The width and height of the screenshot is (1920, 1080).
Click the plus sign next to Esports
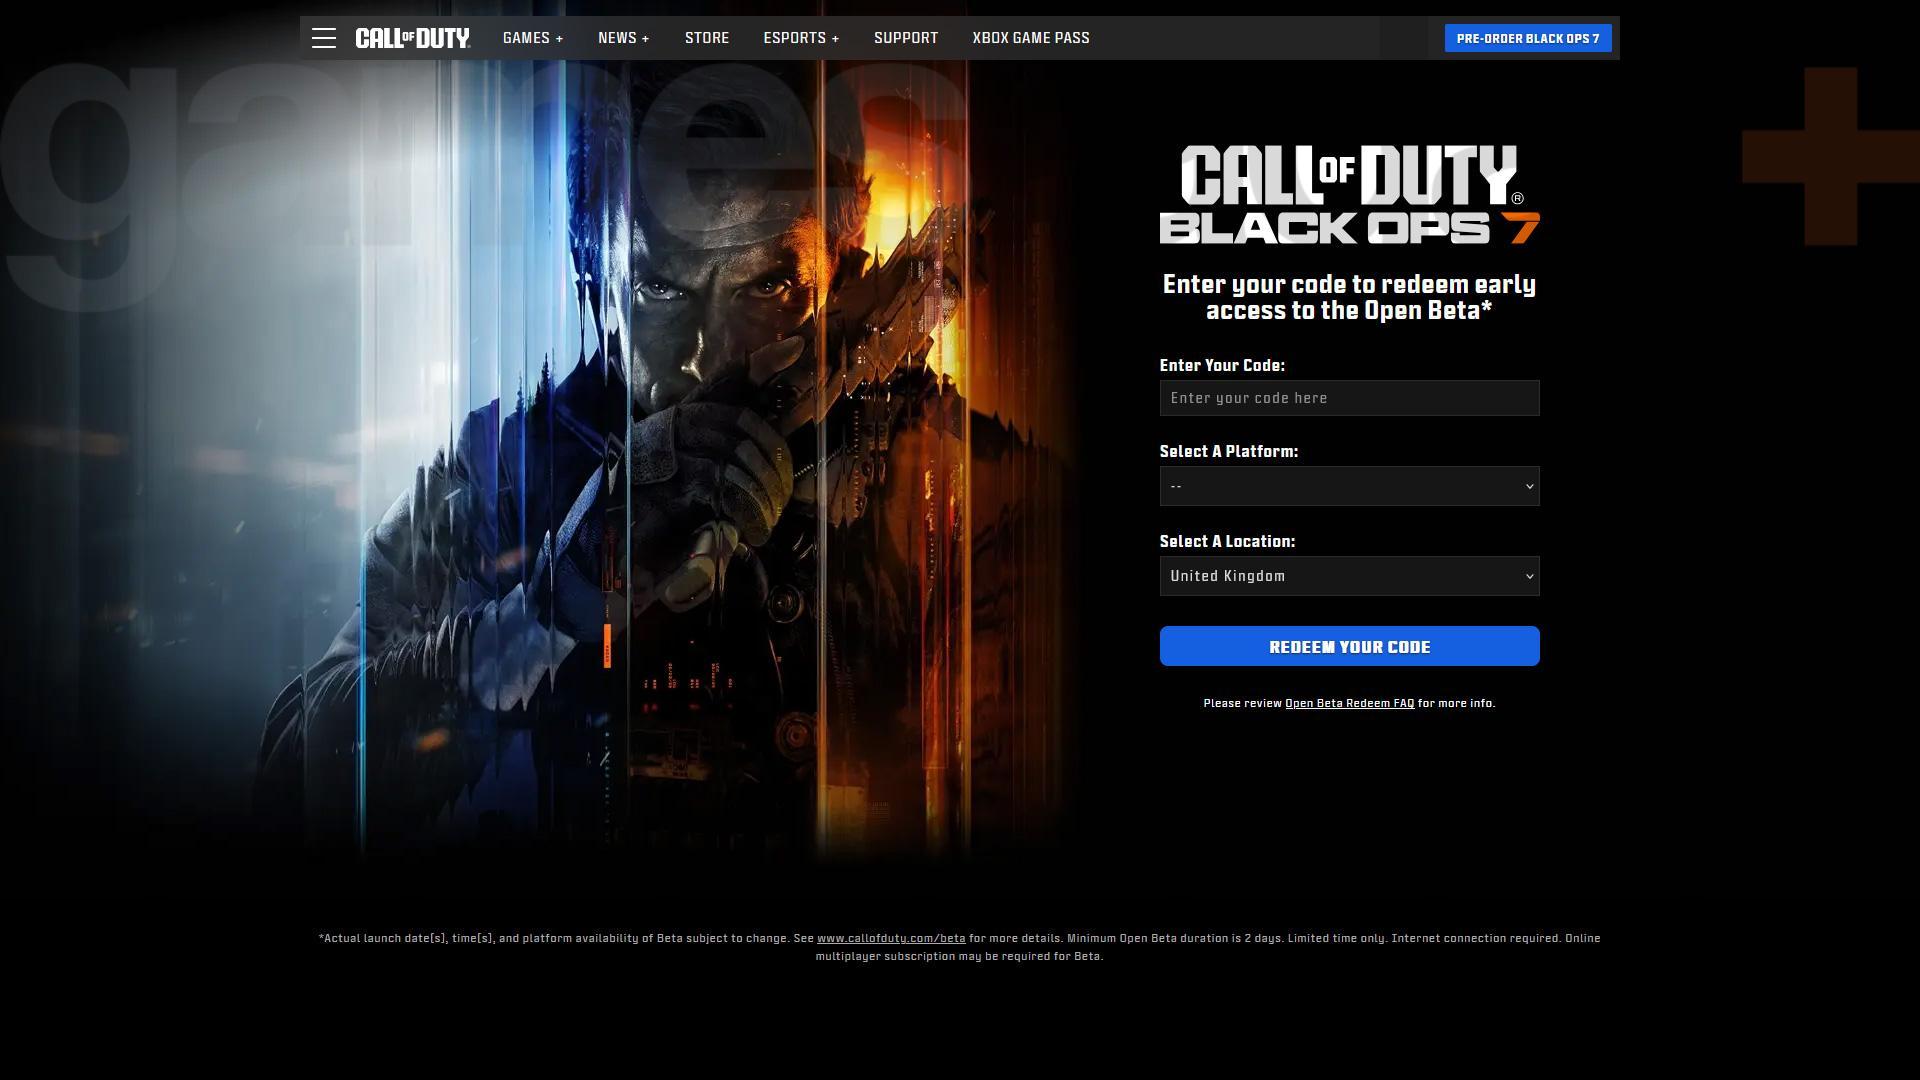[x=835, y=39]
